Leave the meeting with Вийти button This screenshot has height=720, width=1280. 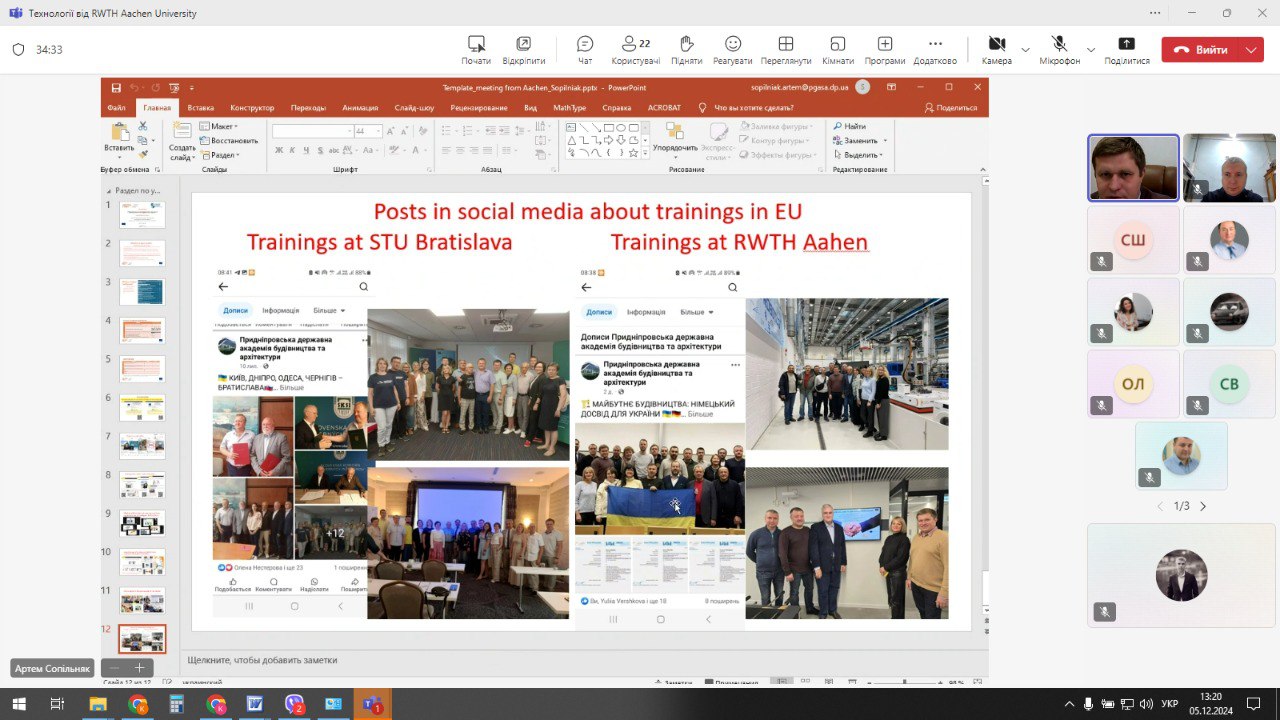coord(1201,49)
